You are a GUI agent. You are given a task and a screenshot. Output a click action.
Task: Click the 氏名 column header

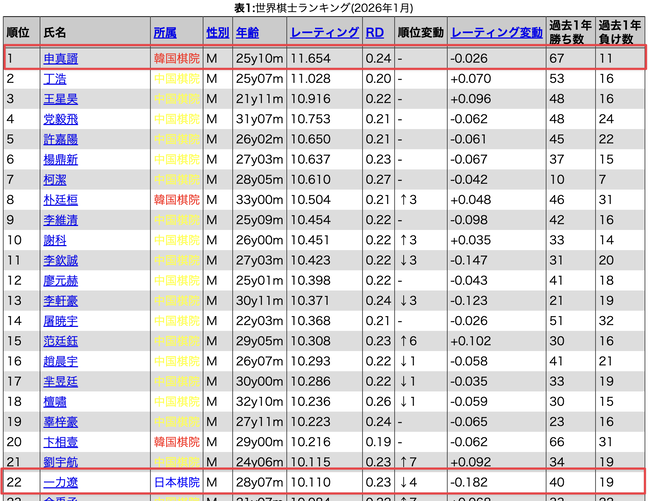(x=55, y=33)
